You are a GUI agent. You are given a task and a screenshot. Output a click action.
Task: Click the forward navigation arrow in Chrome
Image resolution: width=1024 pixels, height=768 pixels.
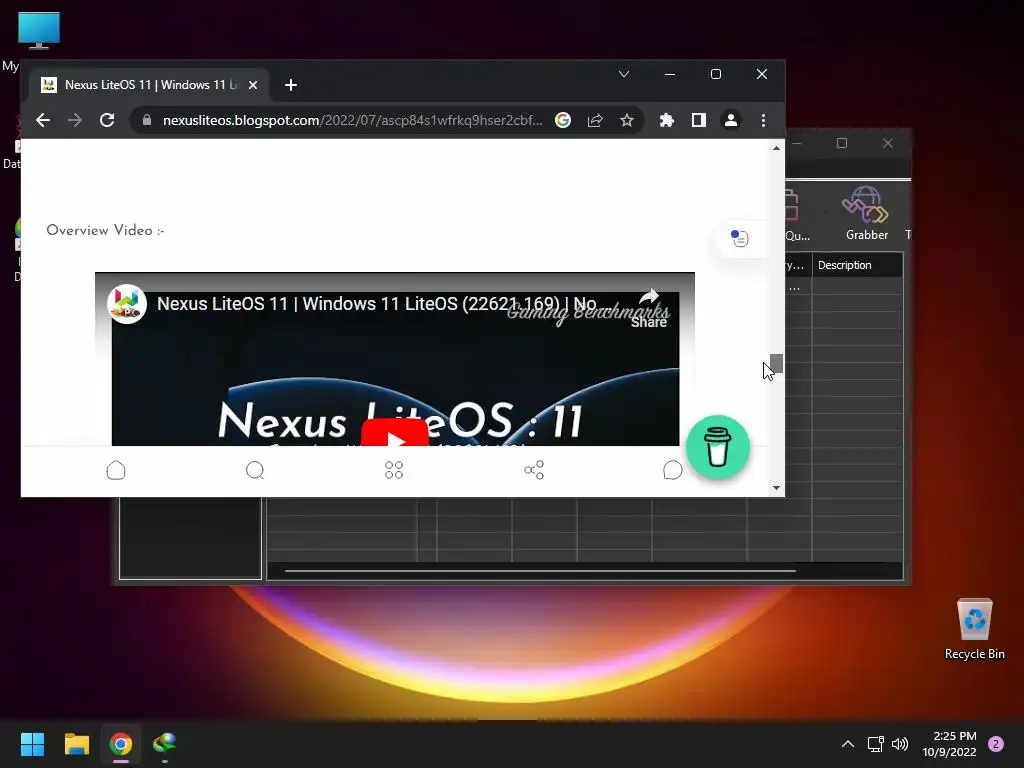(75, 120)
